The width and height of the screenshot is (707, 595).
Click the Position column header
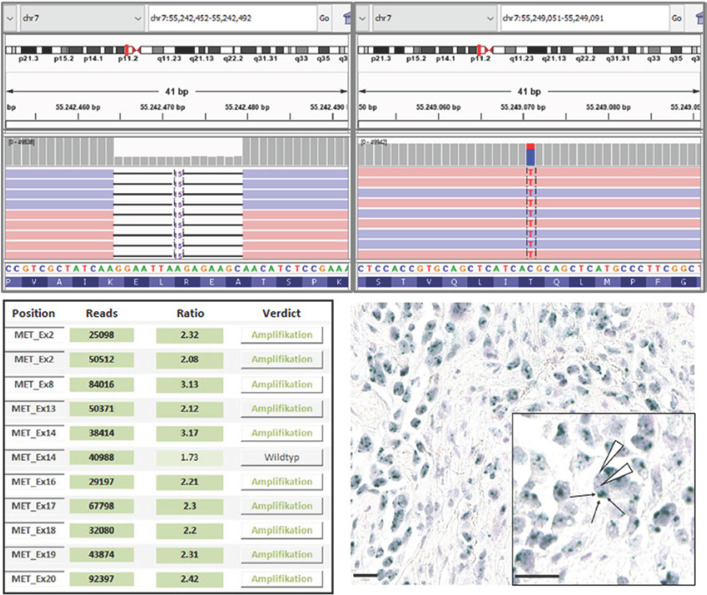(x=33, y=313)
